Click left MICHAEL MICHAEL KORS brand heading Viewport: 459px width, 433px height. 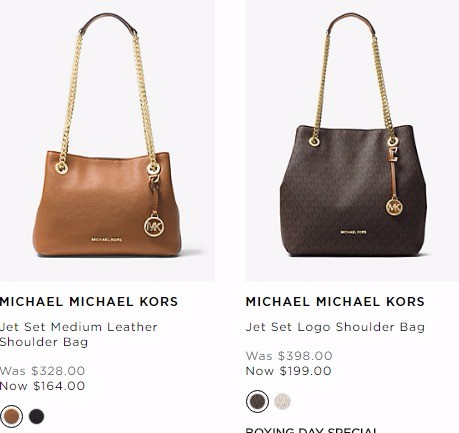click(89, 302)
